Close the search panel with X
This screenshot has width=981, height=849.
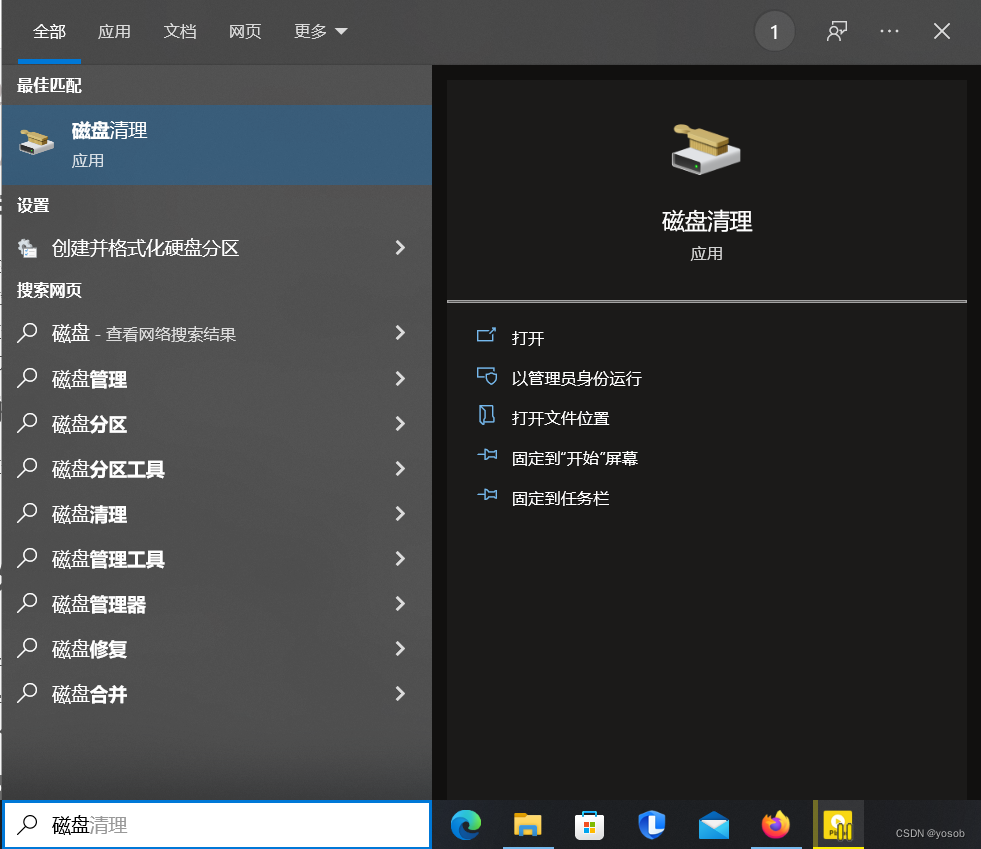[942, 31]
